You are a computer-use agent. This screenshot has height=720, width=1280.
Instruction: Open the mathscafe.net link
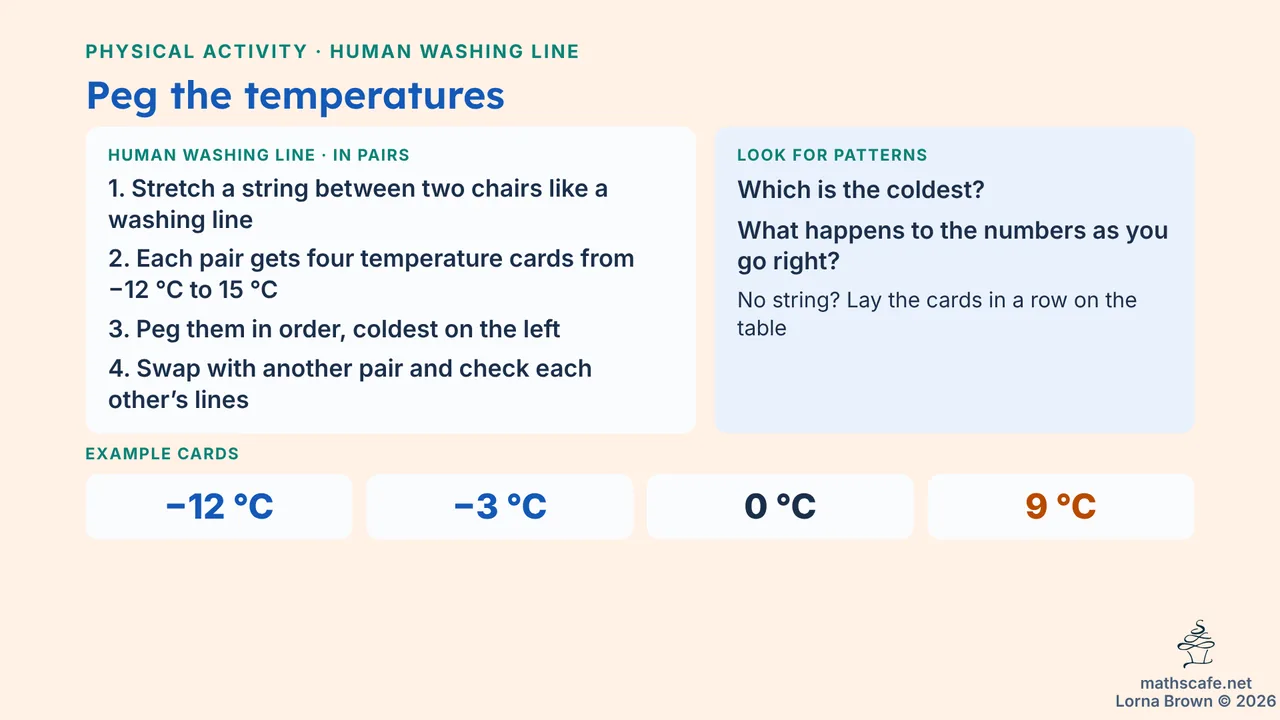tap(1196, 683)
